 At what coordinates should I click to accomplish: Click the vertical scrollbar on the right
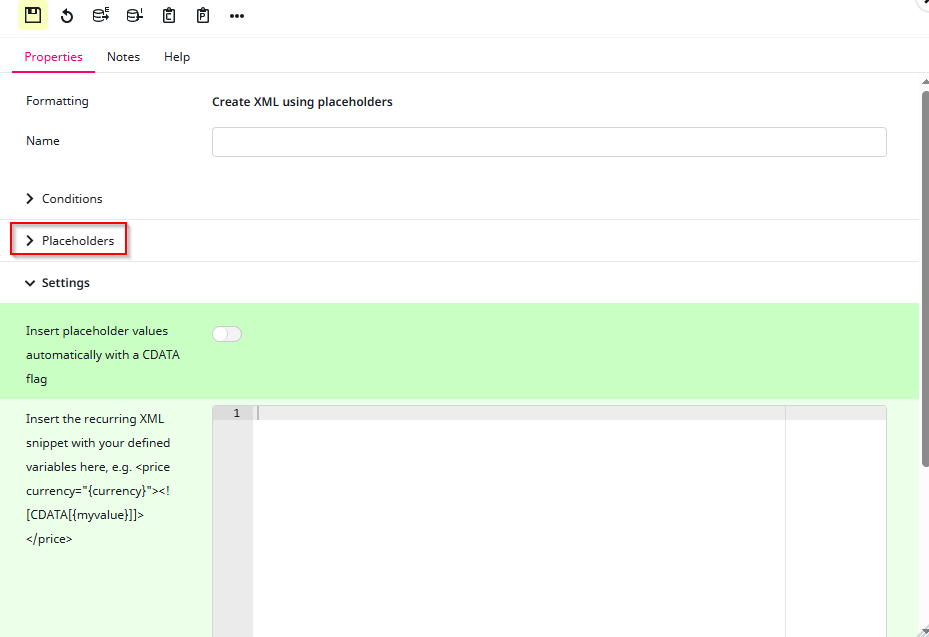tap(924, 280)
